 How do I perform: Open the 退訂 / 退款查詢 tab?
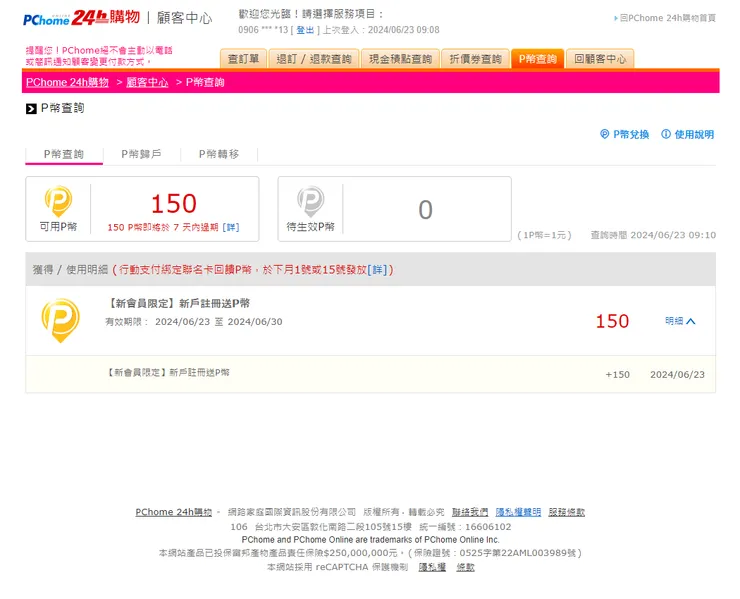point(314,59)
